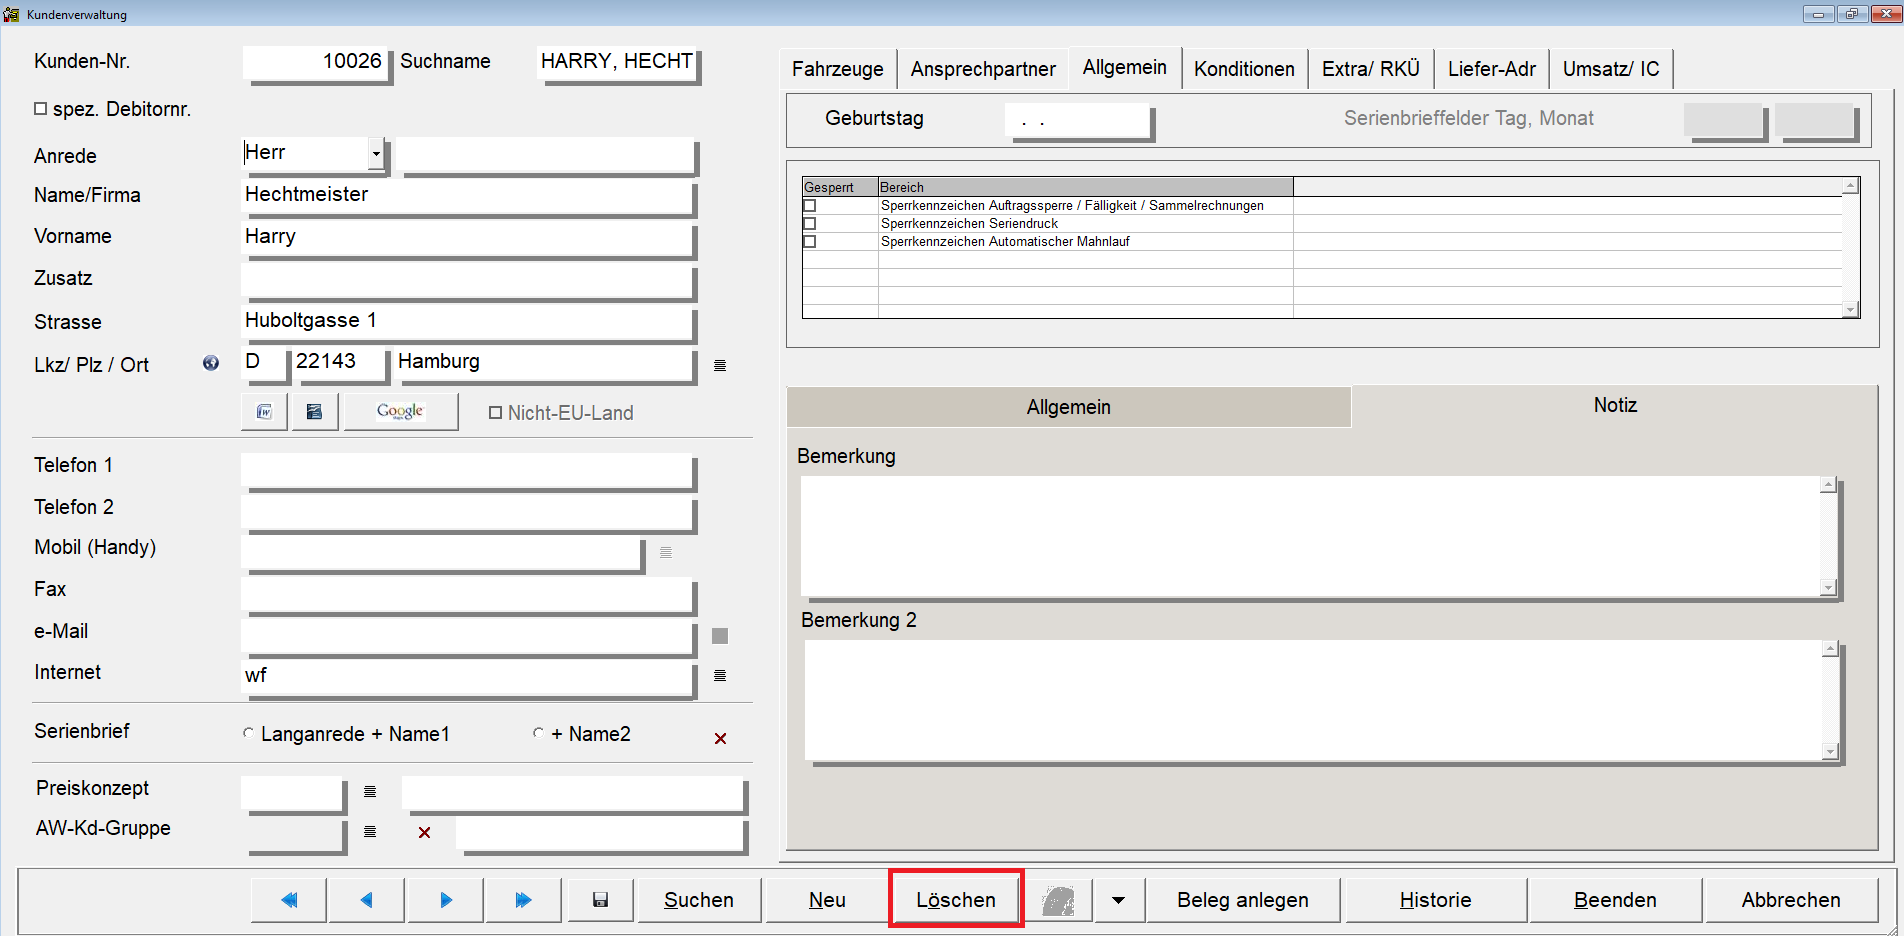Screen dimensions: 1904x936
Task: Click the Bereich column header
Action: [x=1085, y=187]
